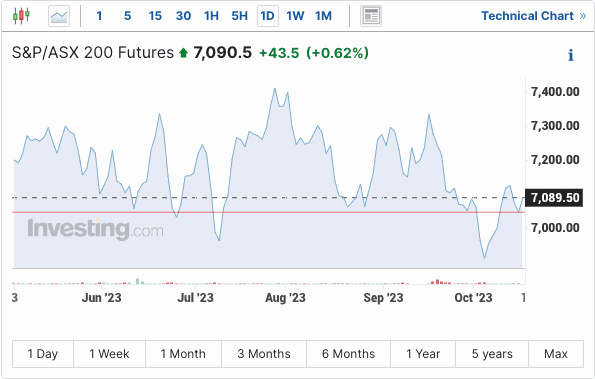Show the 6 Months range
595x379 pixels.
[348, 354]
